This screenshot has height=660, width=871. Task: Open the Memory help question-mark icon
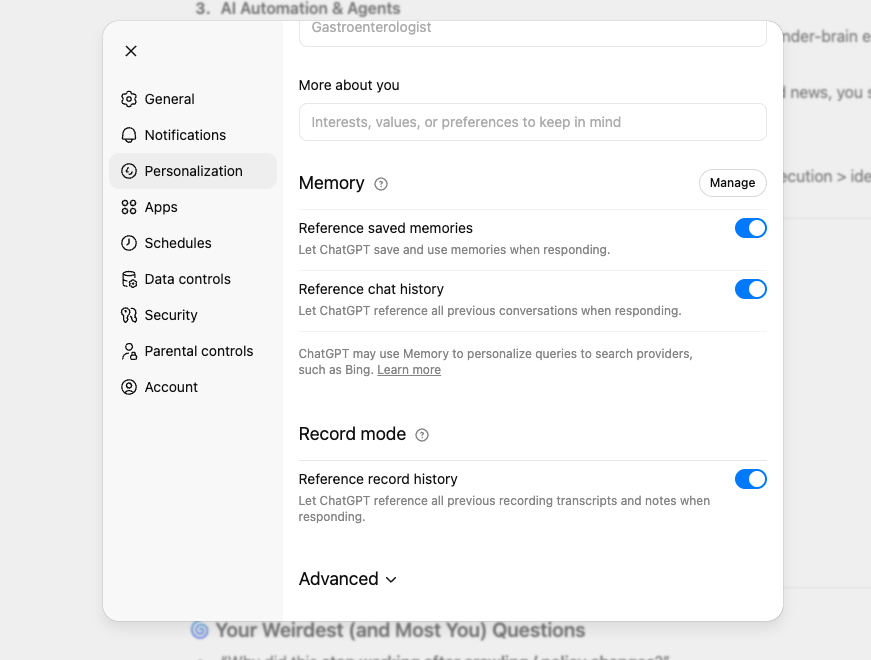click(x=381, y=184)
